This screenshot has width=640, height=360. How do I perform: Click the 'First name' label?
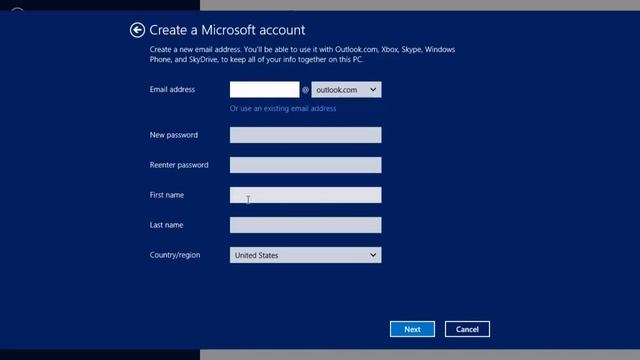[x=167, y=195]
